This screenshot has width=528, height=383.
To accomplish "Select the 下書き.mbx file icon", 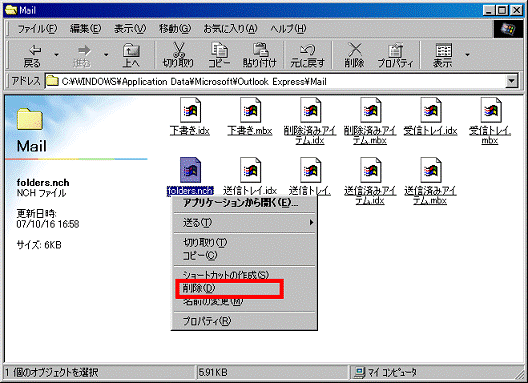I will 250,110.
